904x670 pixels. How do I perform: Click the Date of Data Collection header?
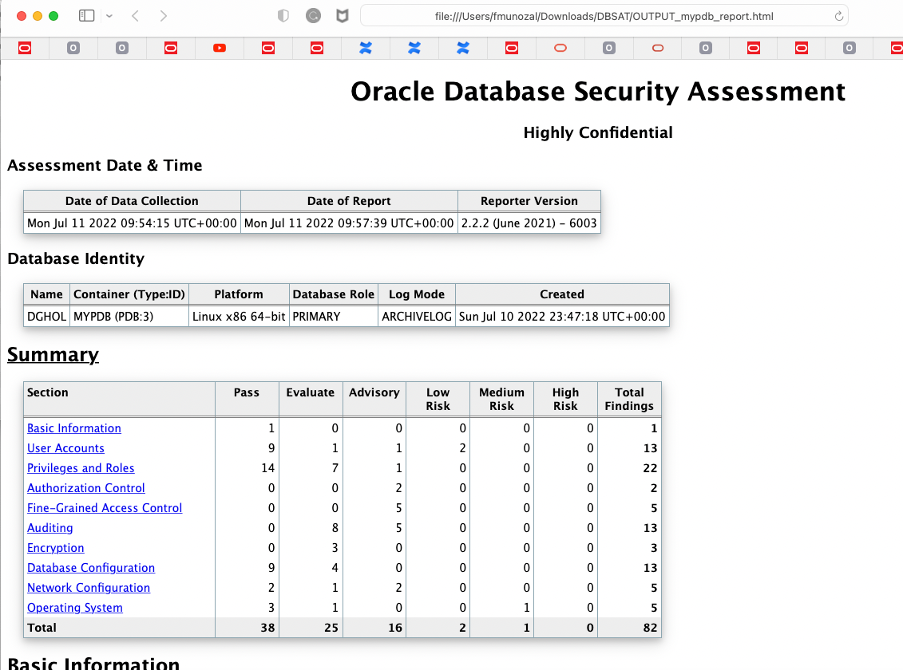[131, 201]
